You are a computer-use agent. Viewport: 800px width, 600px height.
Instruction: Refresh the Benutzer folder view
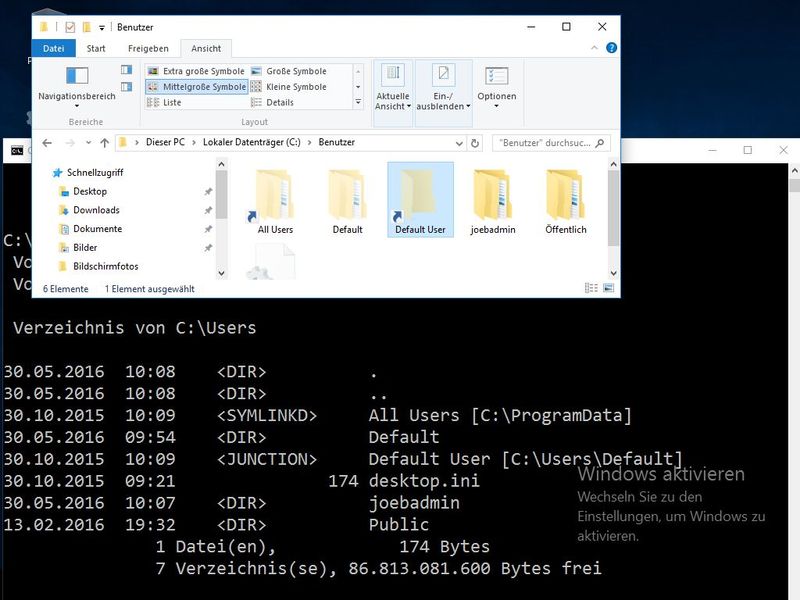point(475,143)
